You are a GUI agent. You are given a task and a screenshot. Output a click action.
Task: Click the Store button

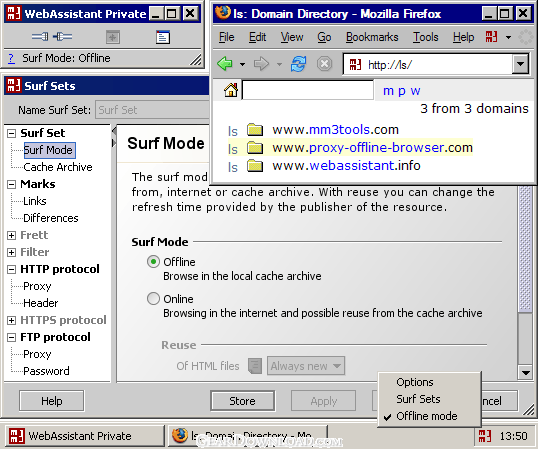(242, 401)
